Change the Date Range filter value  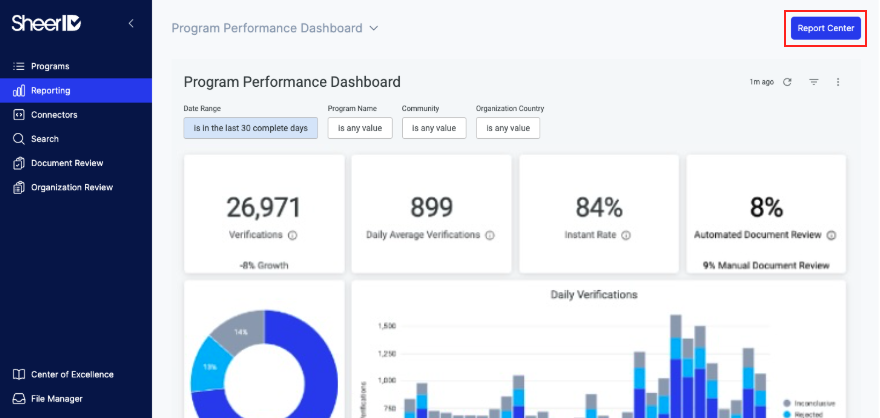pos(250,128)
